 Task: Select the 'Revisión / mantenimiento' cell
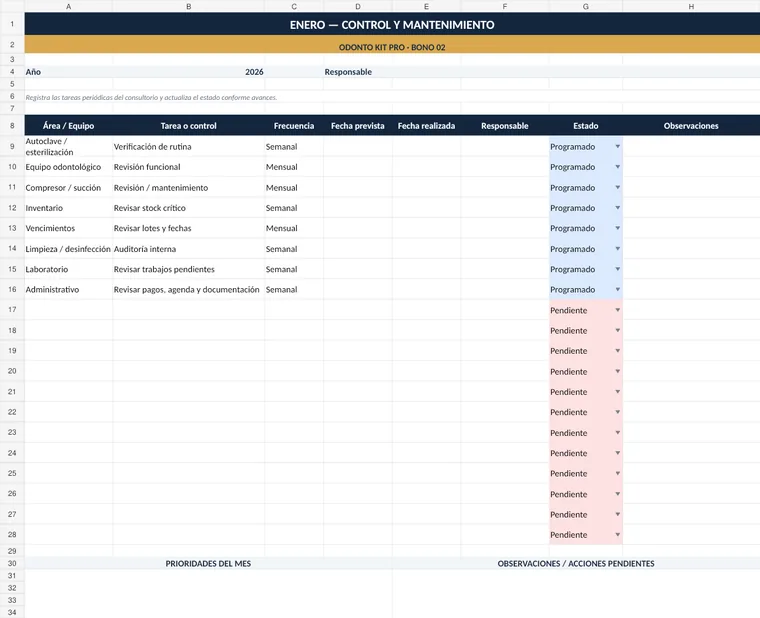[189, 188]
